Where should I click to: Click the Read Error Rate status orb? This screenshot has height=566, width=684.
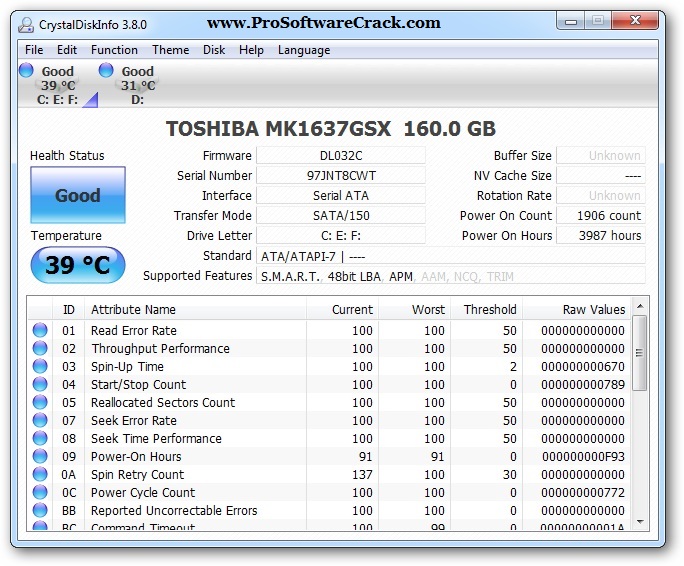pyautogui.click(x=40, y=330)
